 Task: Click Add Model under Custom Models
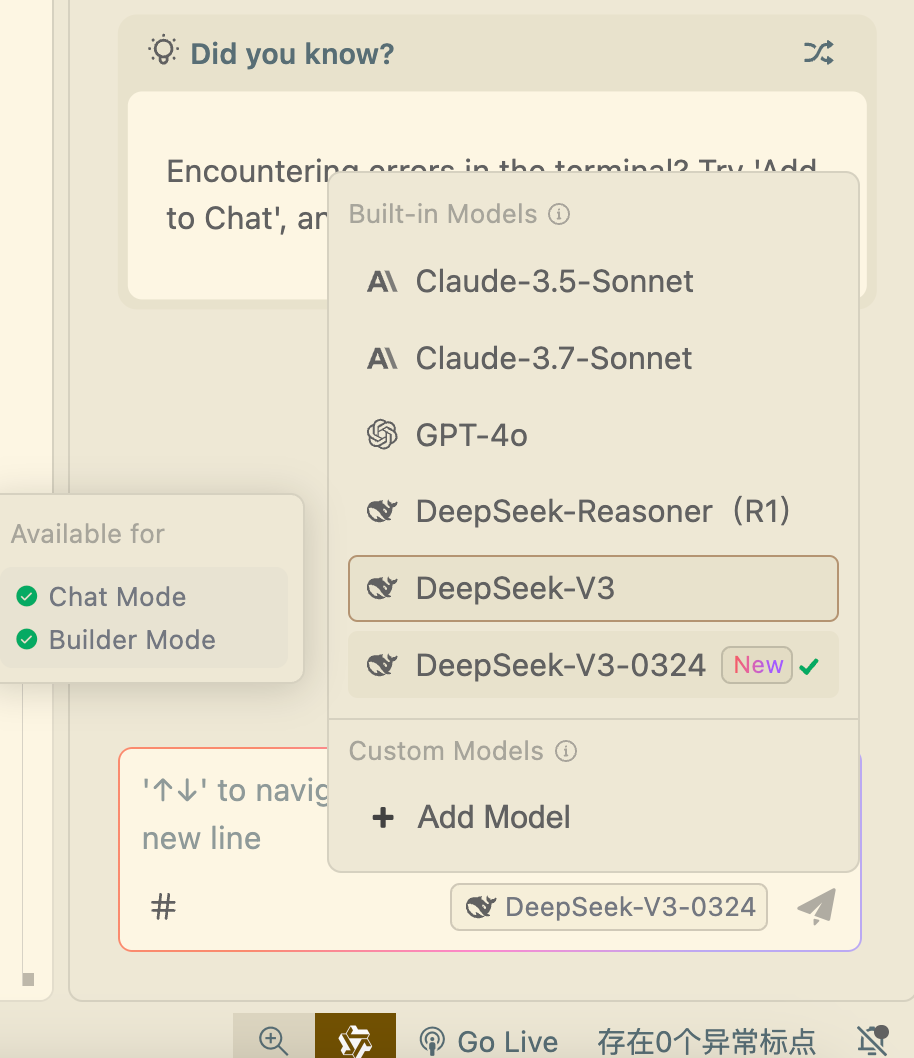pos(494,817)
